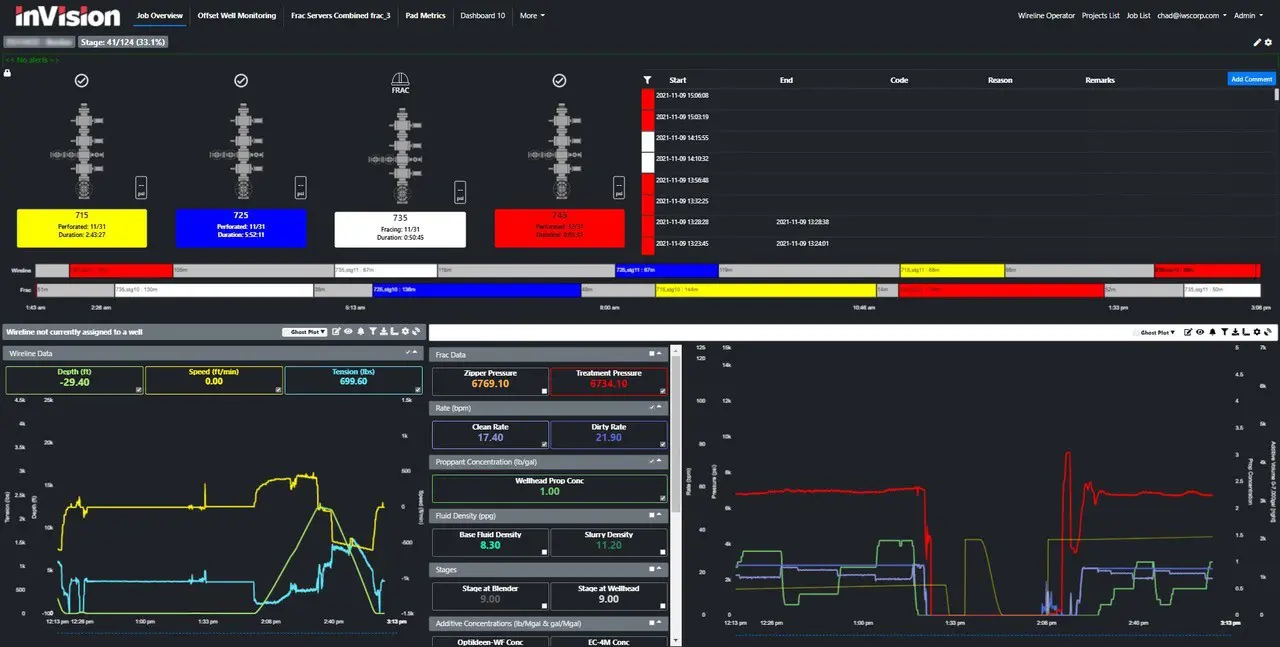The image size is (1280, 647).
Task: Select the download icon on the Frac plot toolbar
Action: [1236, 332]
